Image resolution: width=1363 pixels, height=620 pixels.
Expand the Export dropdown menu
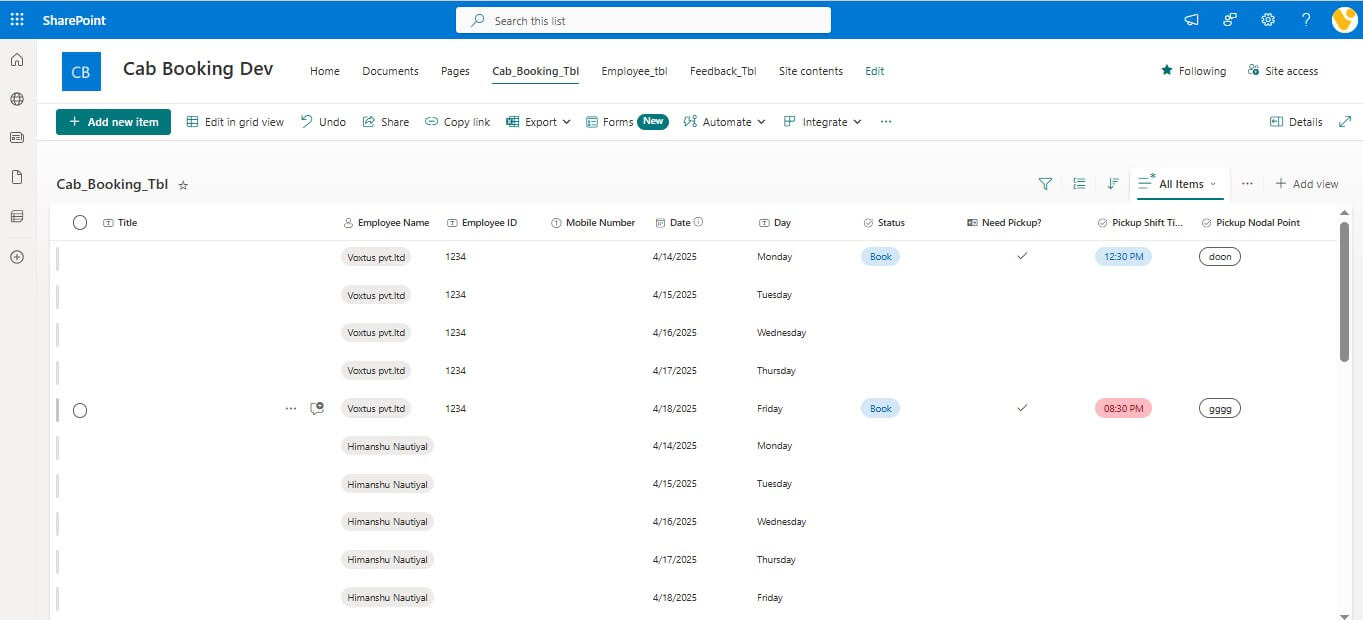[x=538, y=121]
